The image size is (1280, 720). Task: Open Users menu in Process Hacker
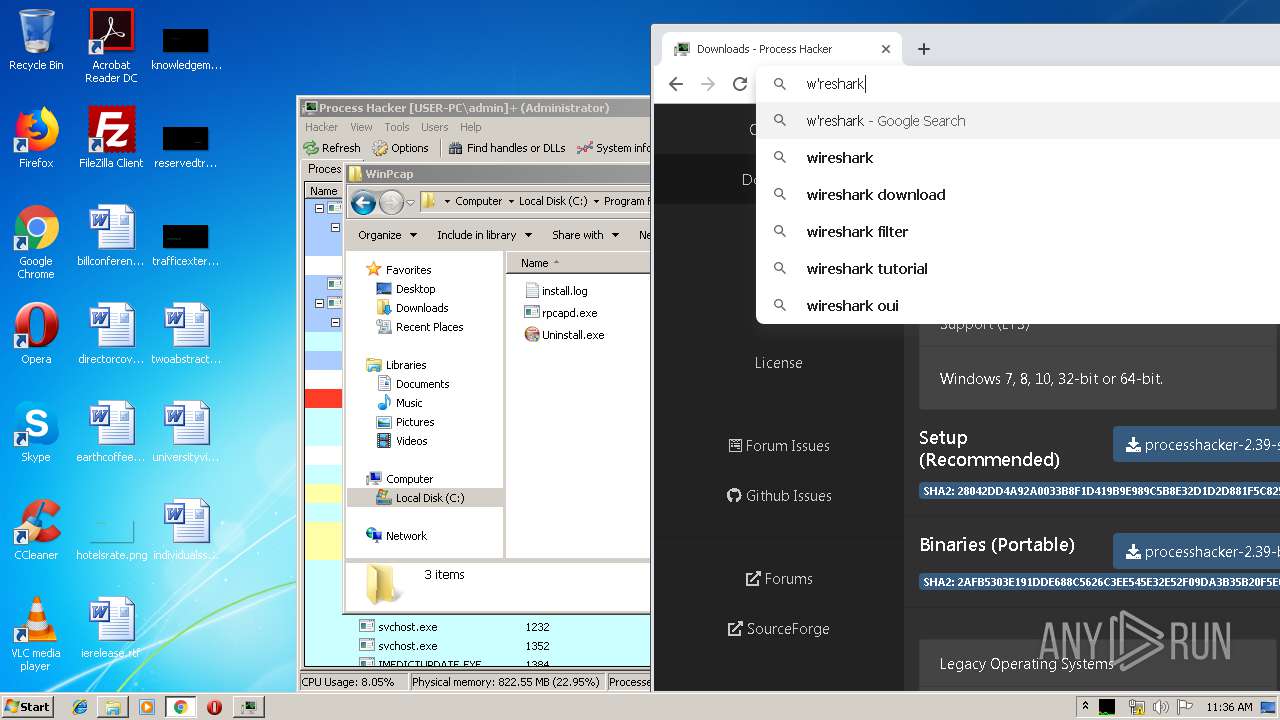click(x=434, y=127)
